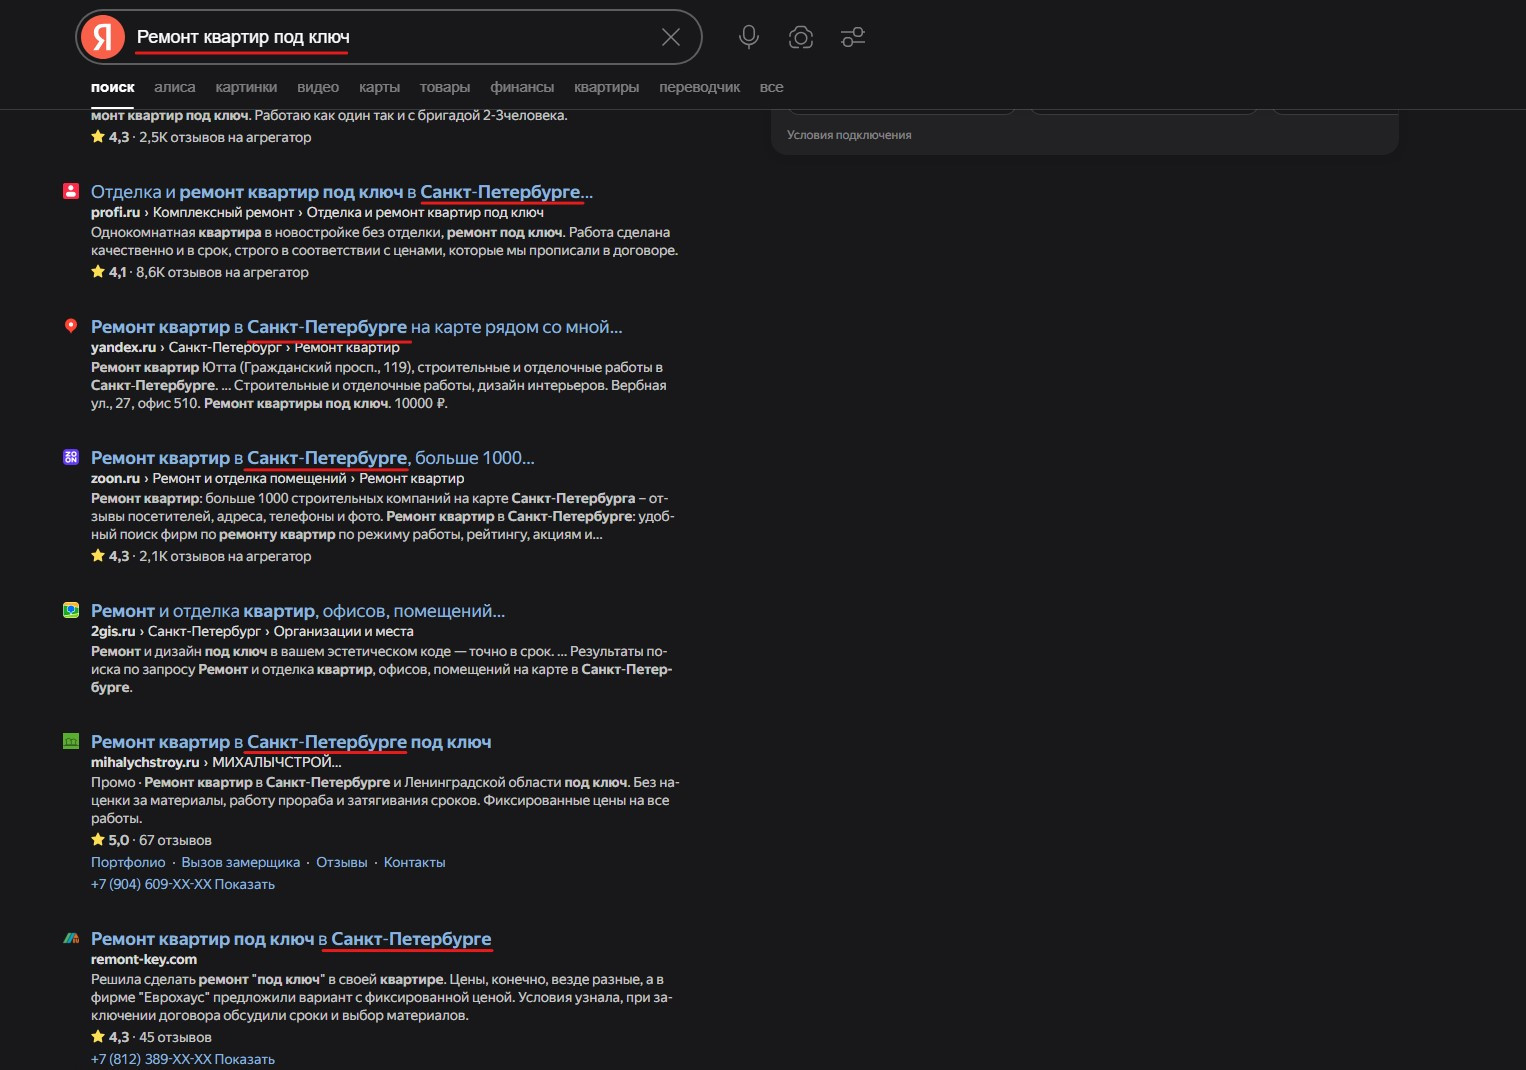The height and width of the screenshot is (1070, 1526).
Task: Click the «5,0 · 67 отзывов» rating
Action: click(x=151, y=840)
